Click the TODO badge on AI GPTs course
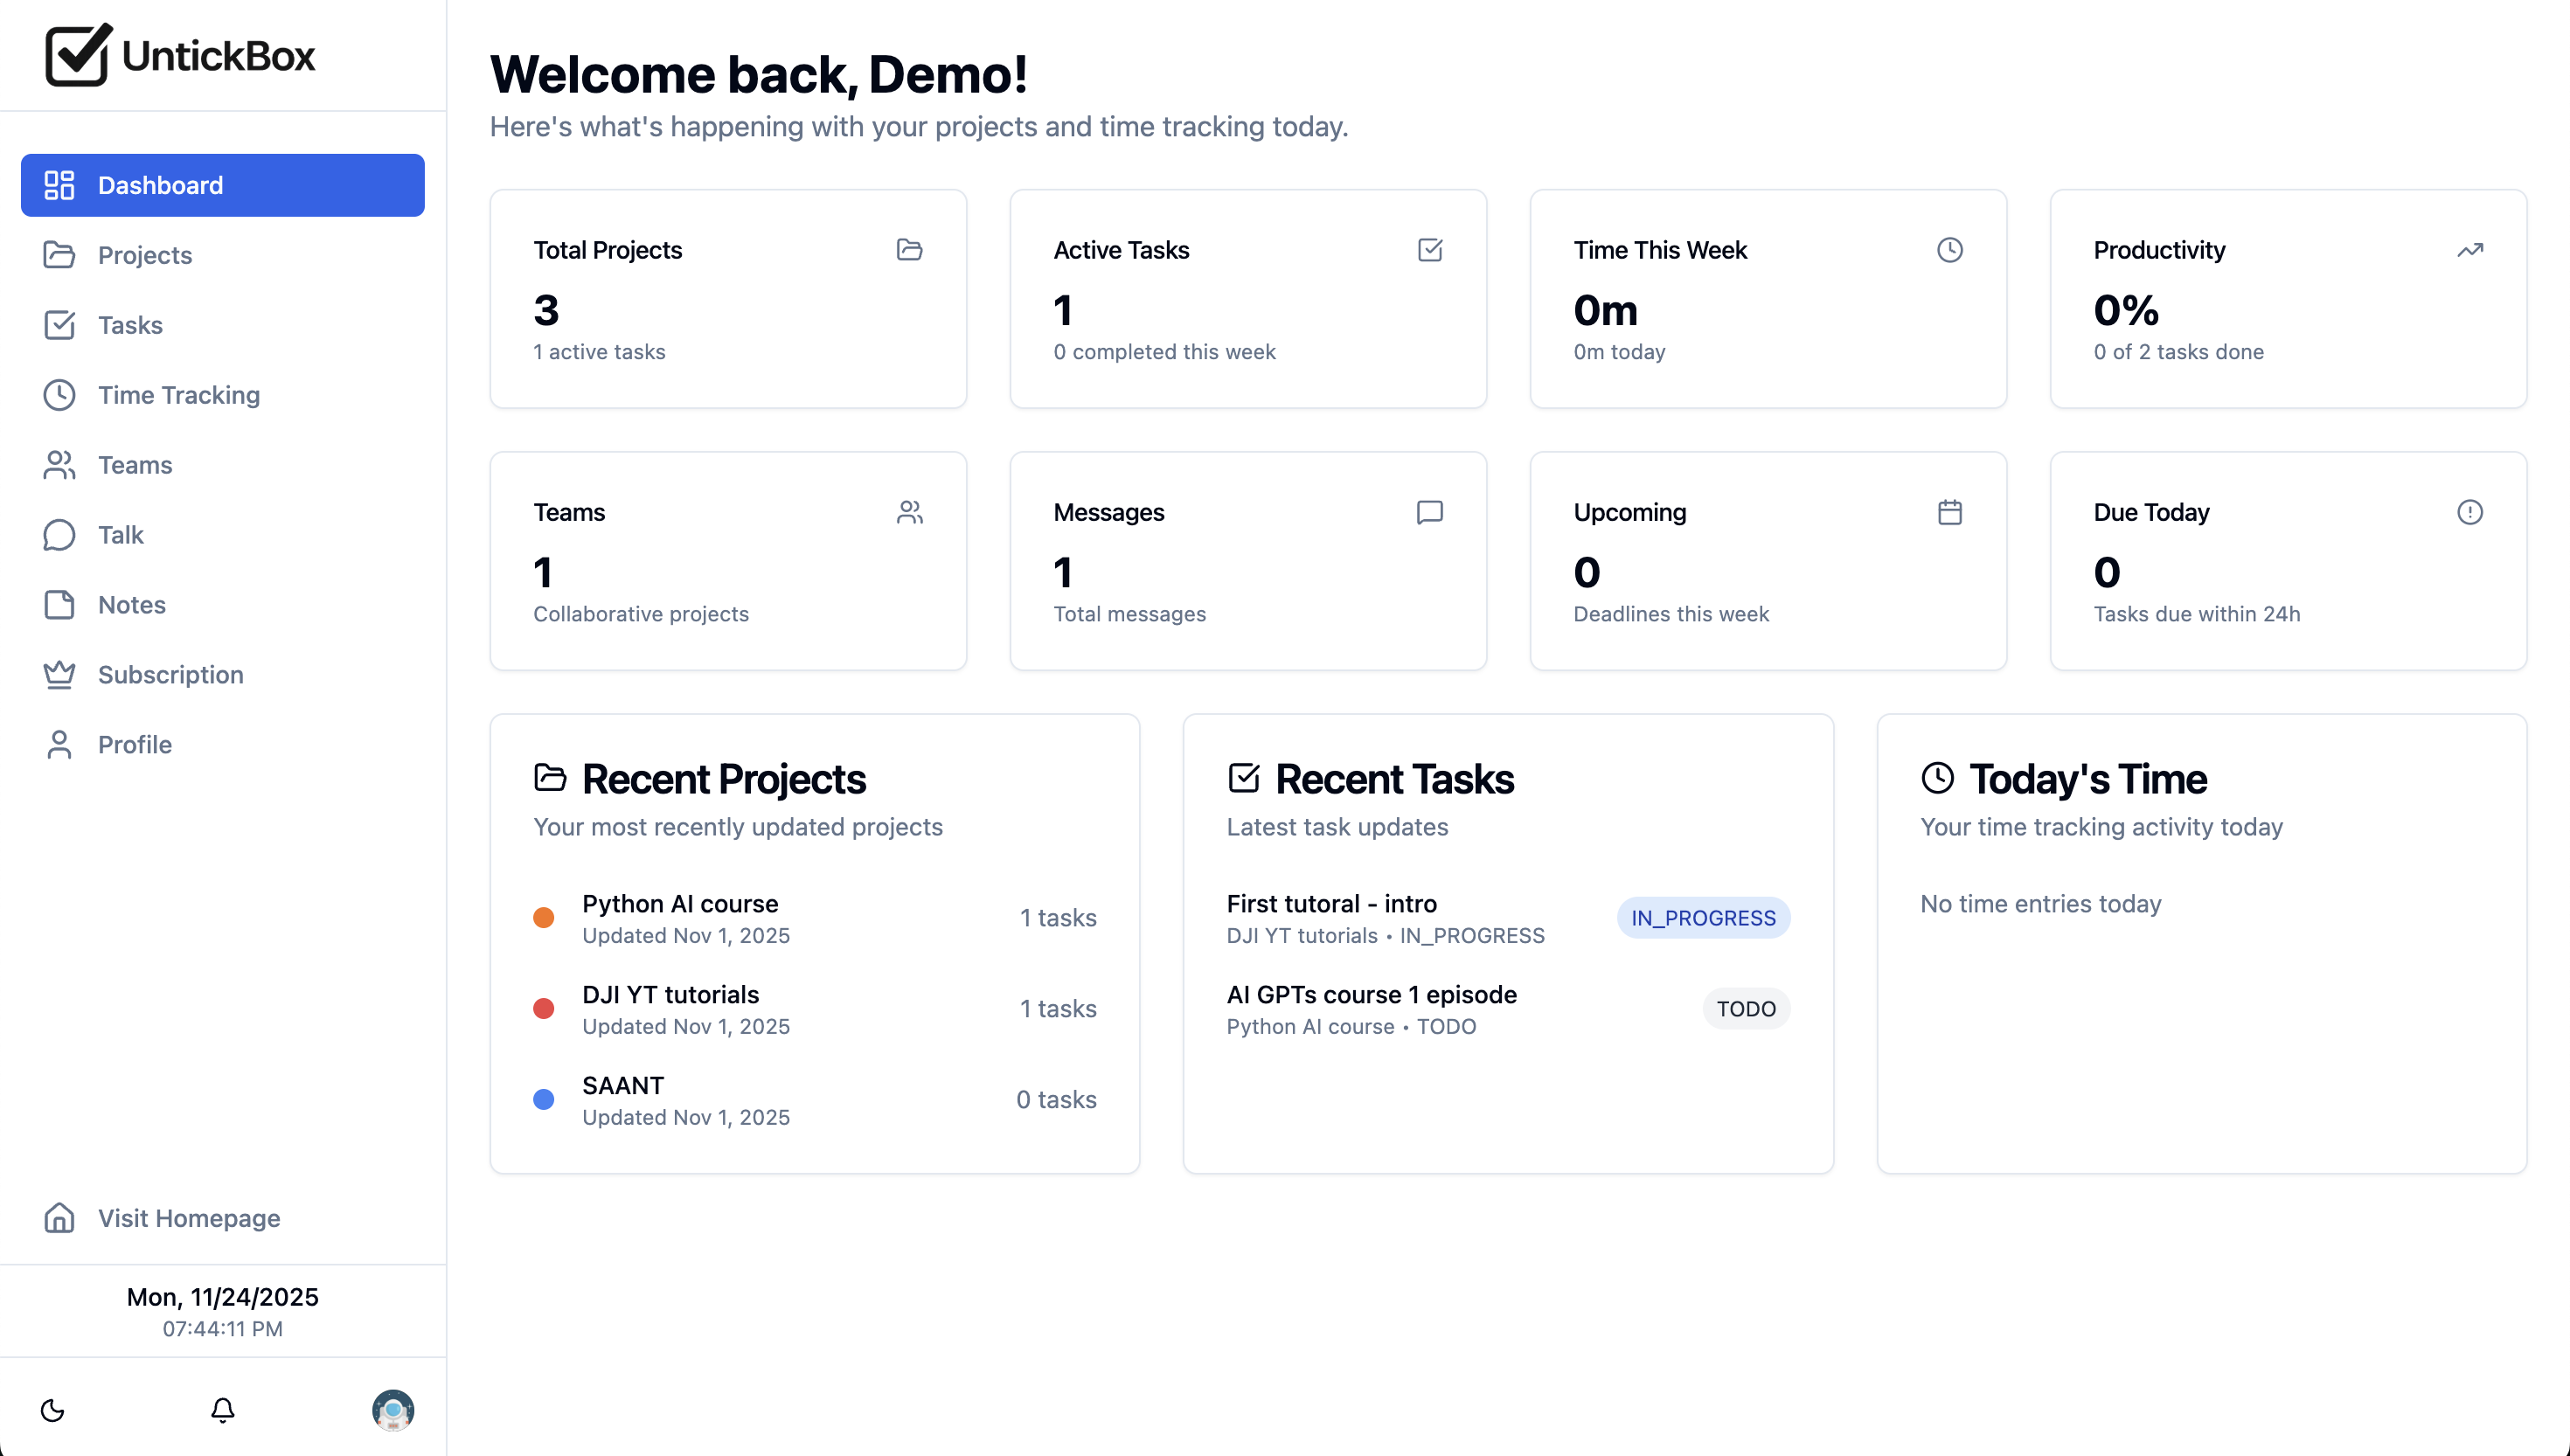Screen dimensions: 2570x1456 pos(1746,1009)
